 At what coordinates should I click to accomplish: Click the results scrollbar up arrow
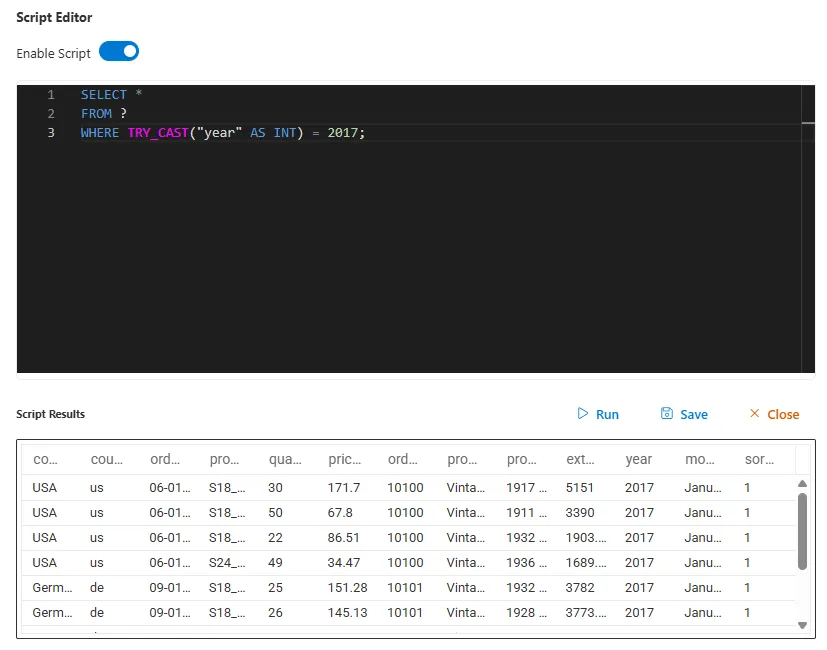[802, 484]
